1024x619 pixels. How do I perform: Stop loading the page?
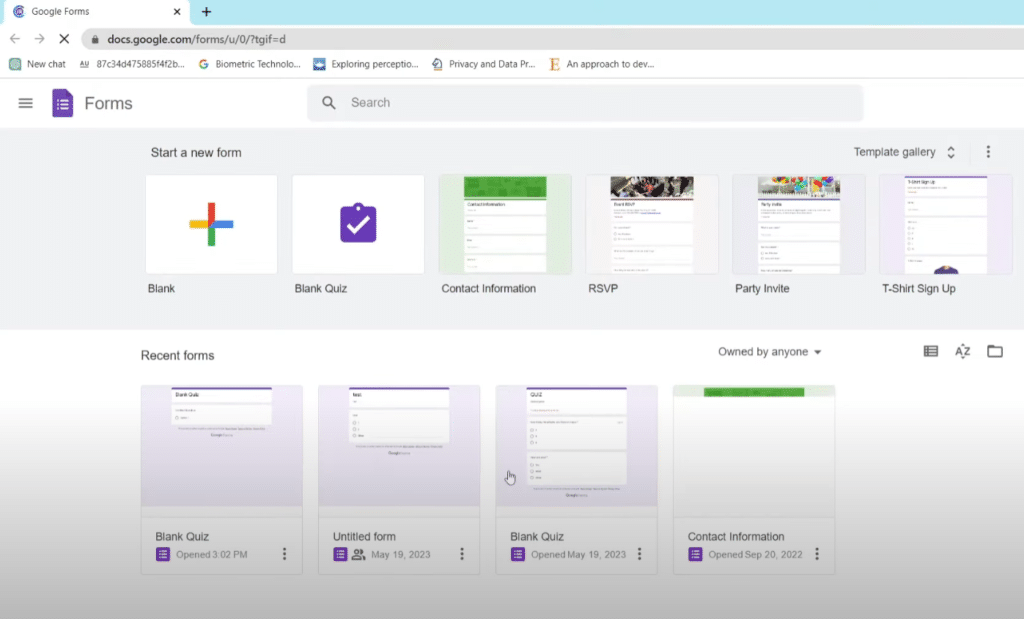(x=64, y=39)
